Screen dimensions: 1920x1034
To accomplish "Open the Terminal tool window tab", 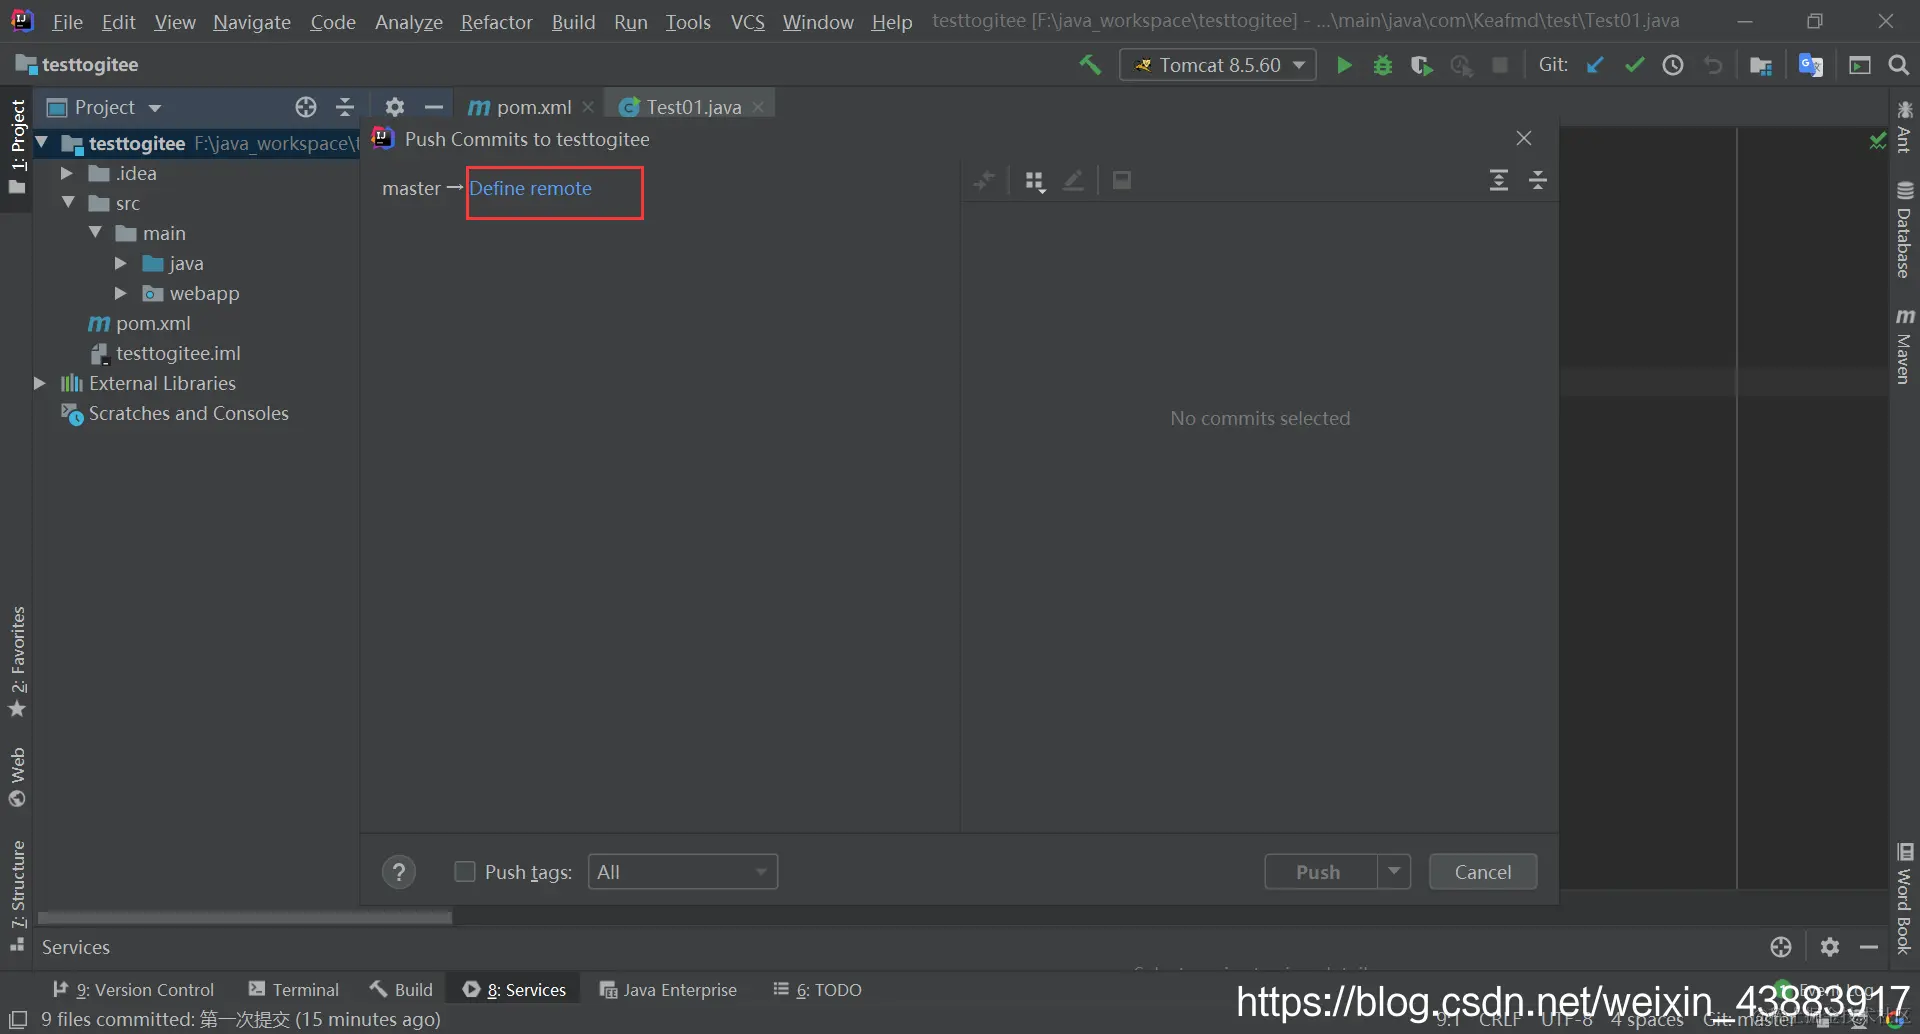I will [x=294, y=989].
